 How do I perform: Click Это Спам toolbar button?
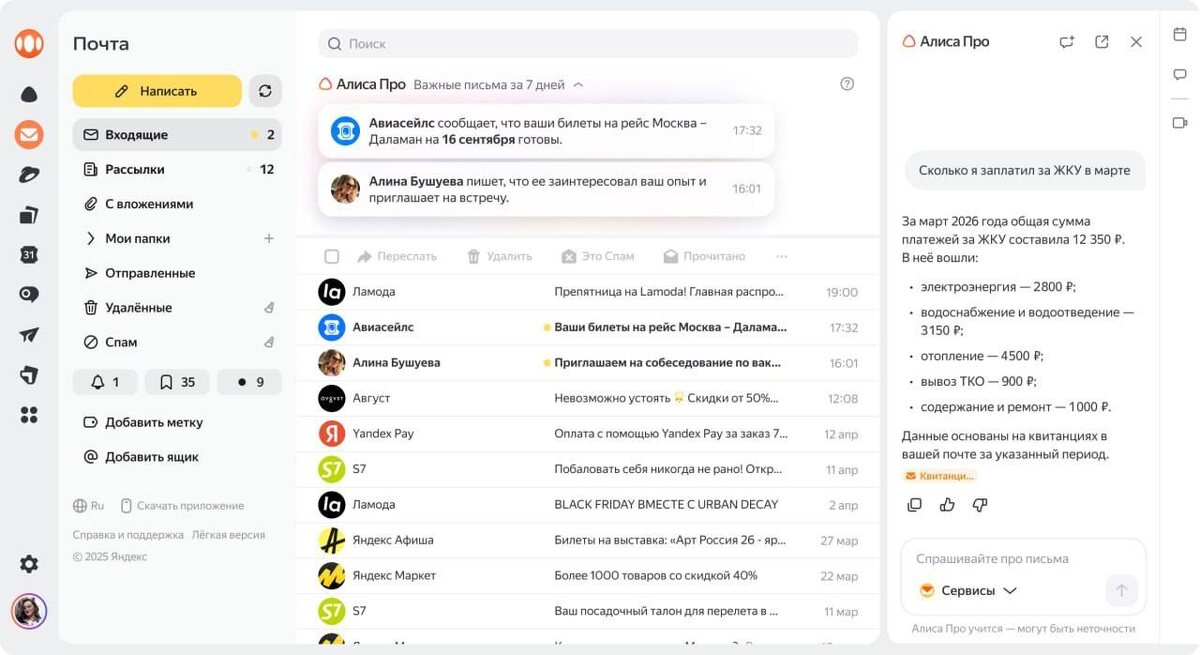coord(598,257)
